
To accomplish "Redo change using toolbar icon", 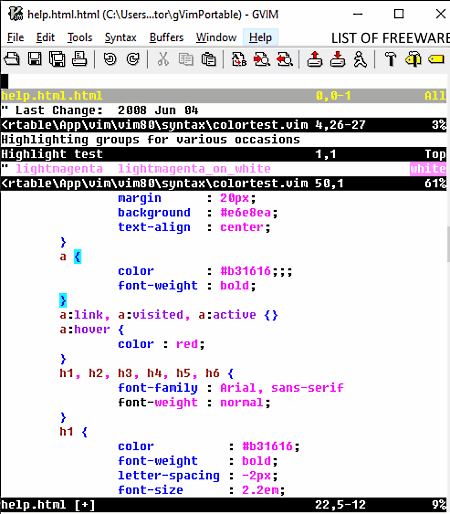I will [133, 60].
